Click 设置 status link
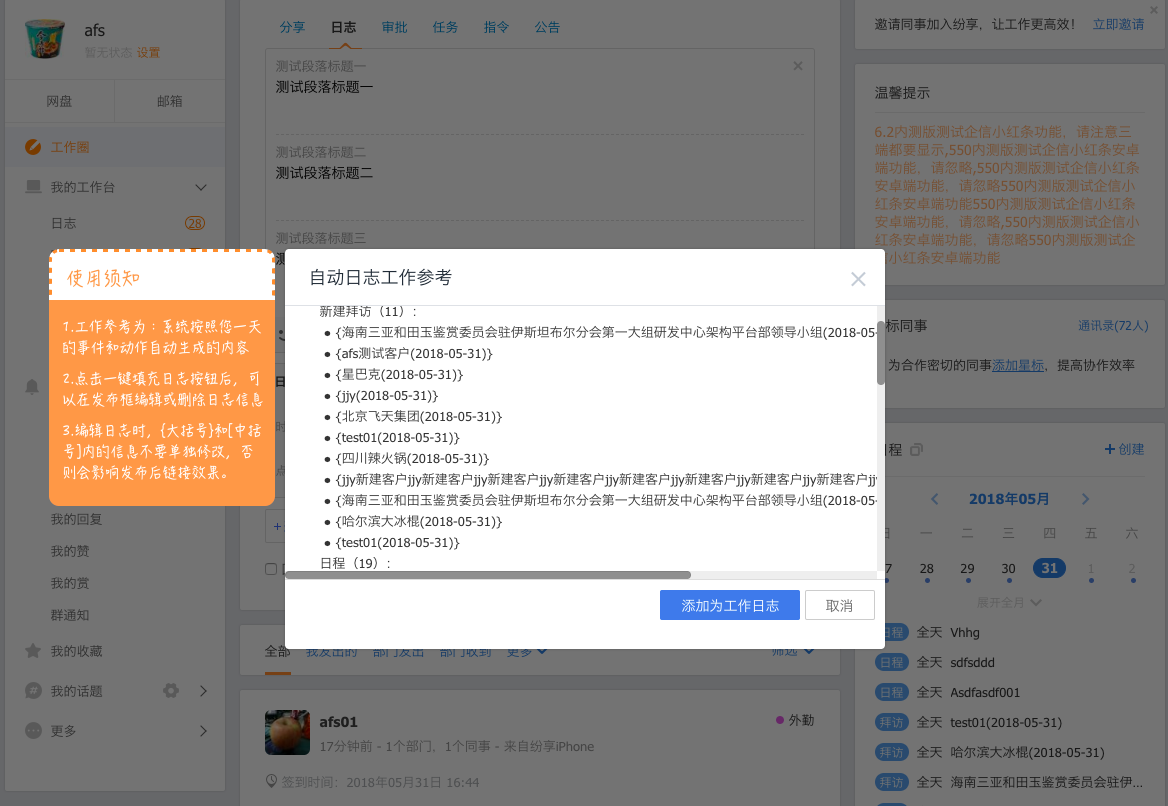This screenshot has height=806, width=1168. [148, 53]
